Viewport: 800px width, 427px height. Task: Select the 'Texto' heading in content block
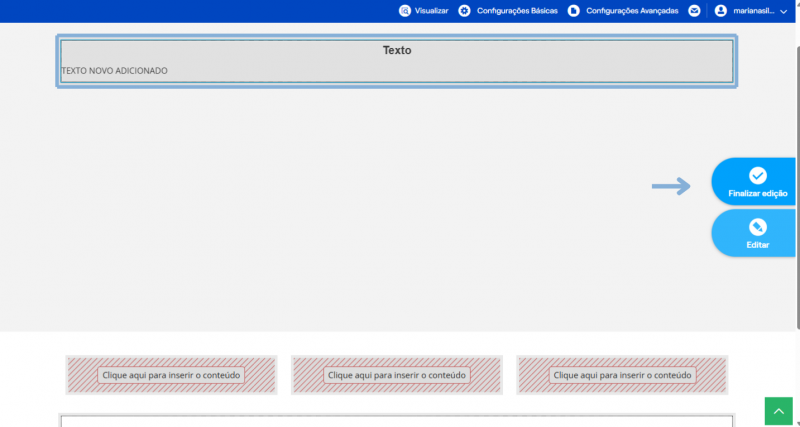[397, 51]
